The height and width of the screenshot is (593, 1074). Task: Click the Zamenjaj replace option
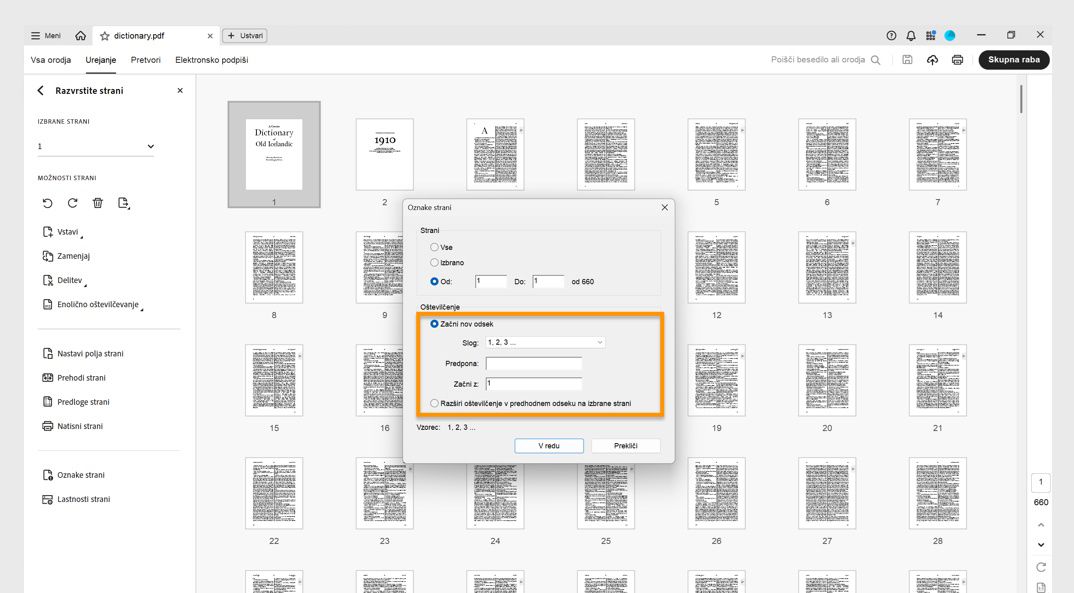point(66,256)
